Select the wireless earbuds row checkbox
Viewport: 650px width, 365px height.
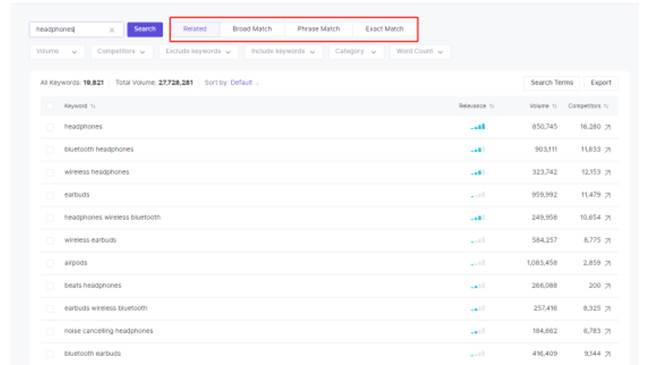click(50, 241)
